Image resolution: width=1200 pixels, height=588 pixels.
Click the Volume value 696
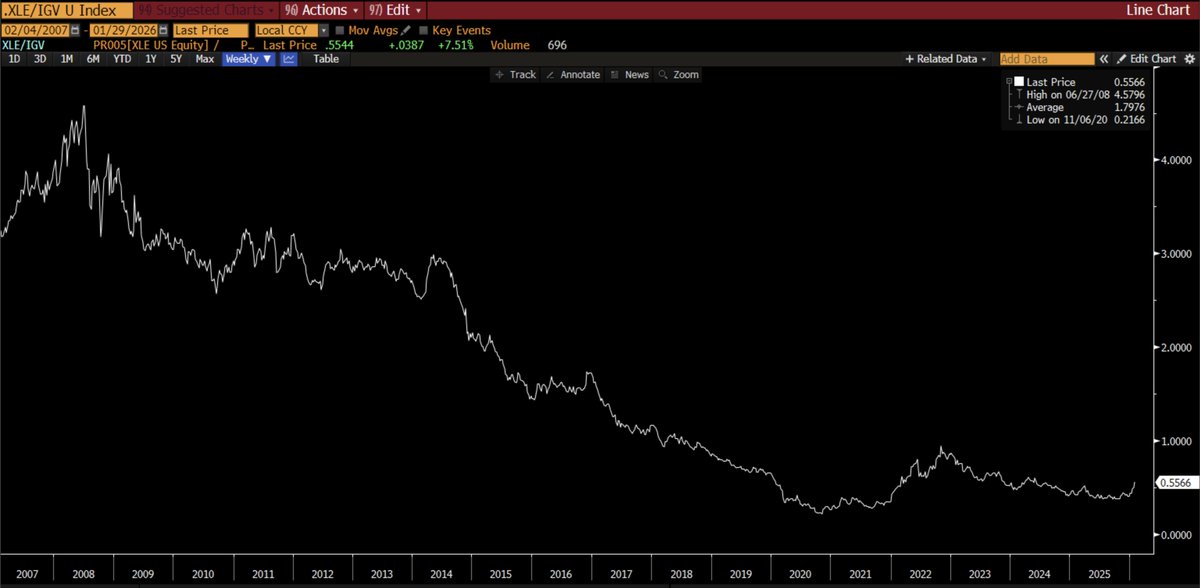point(555,45)
